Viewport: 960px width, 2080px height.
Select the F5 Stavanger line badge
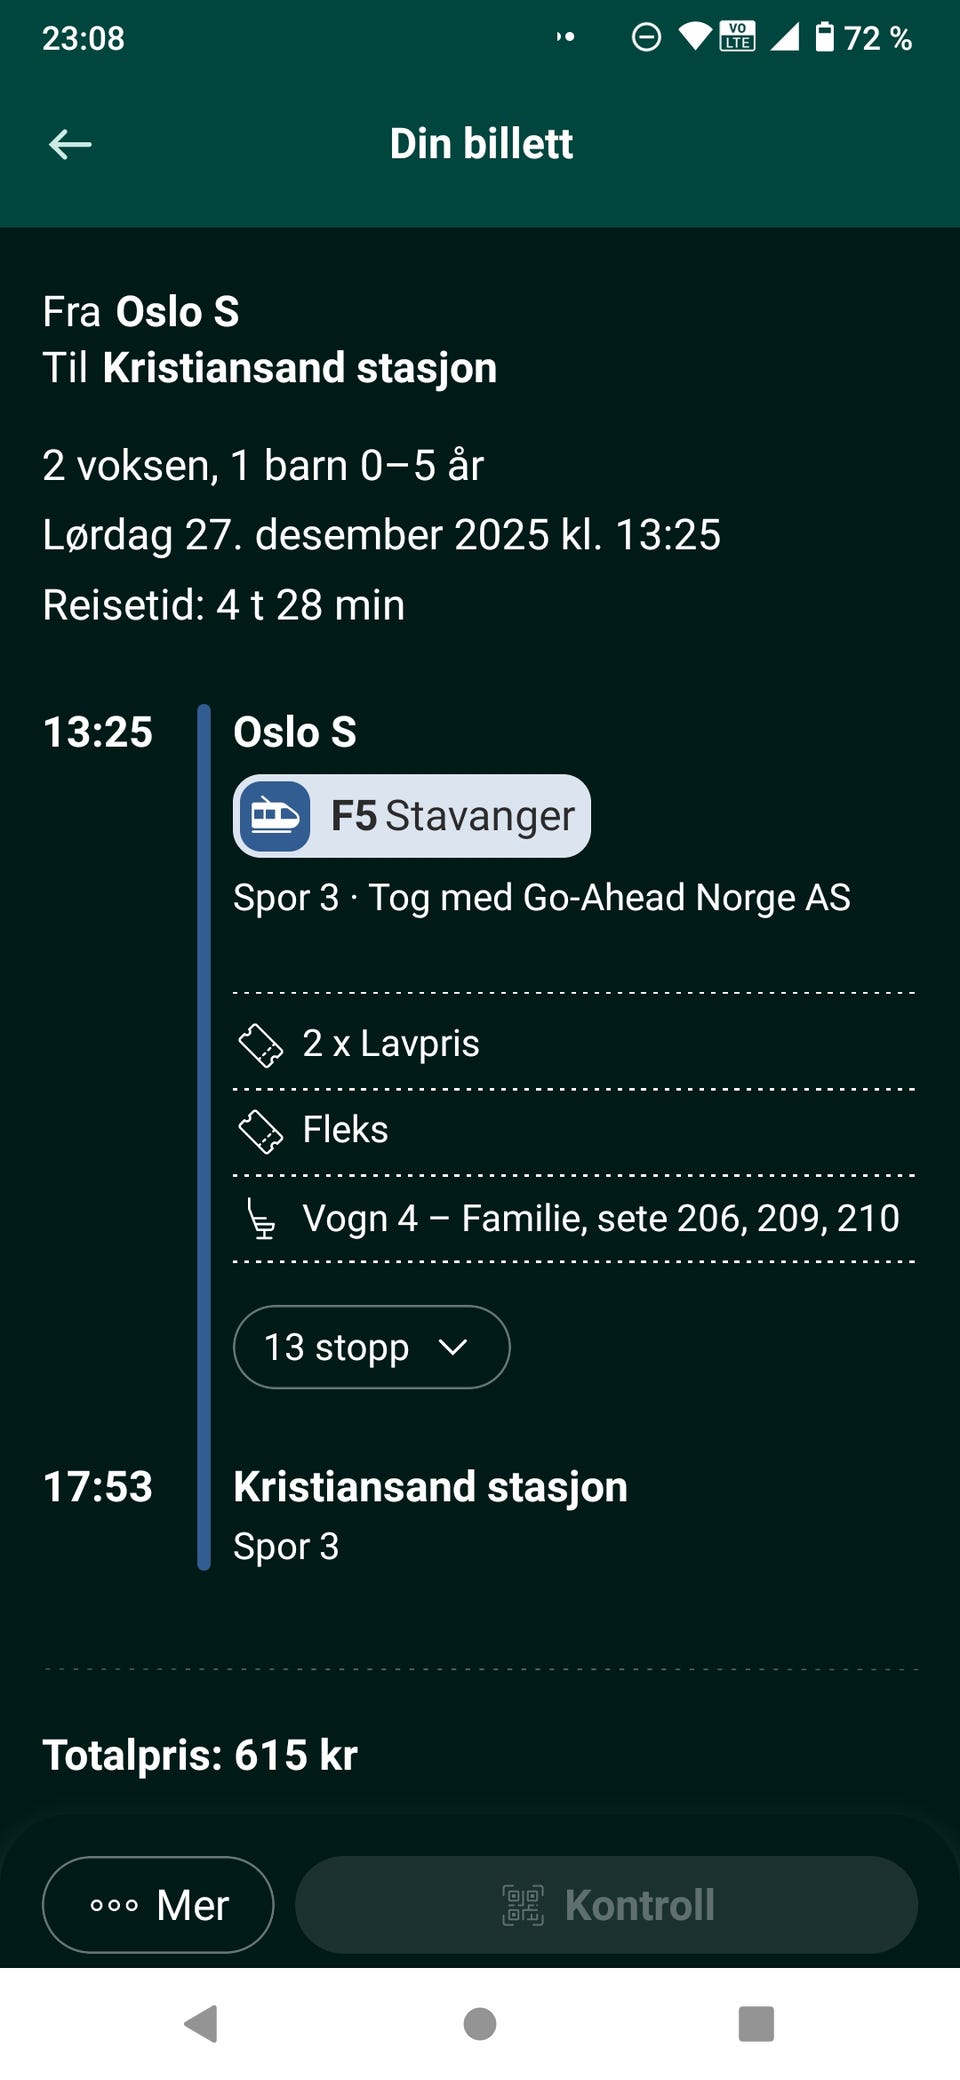tap(412, 816)
